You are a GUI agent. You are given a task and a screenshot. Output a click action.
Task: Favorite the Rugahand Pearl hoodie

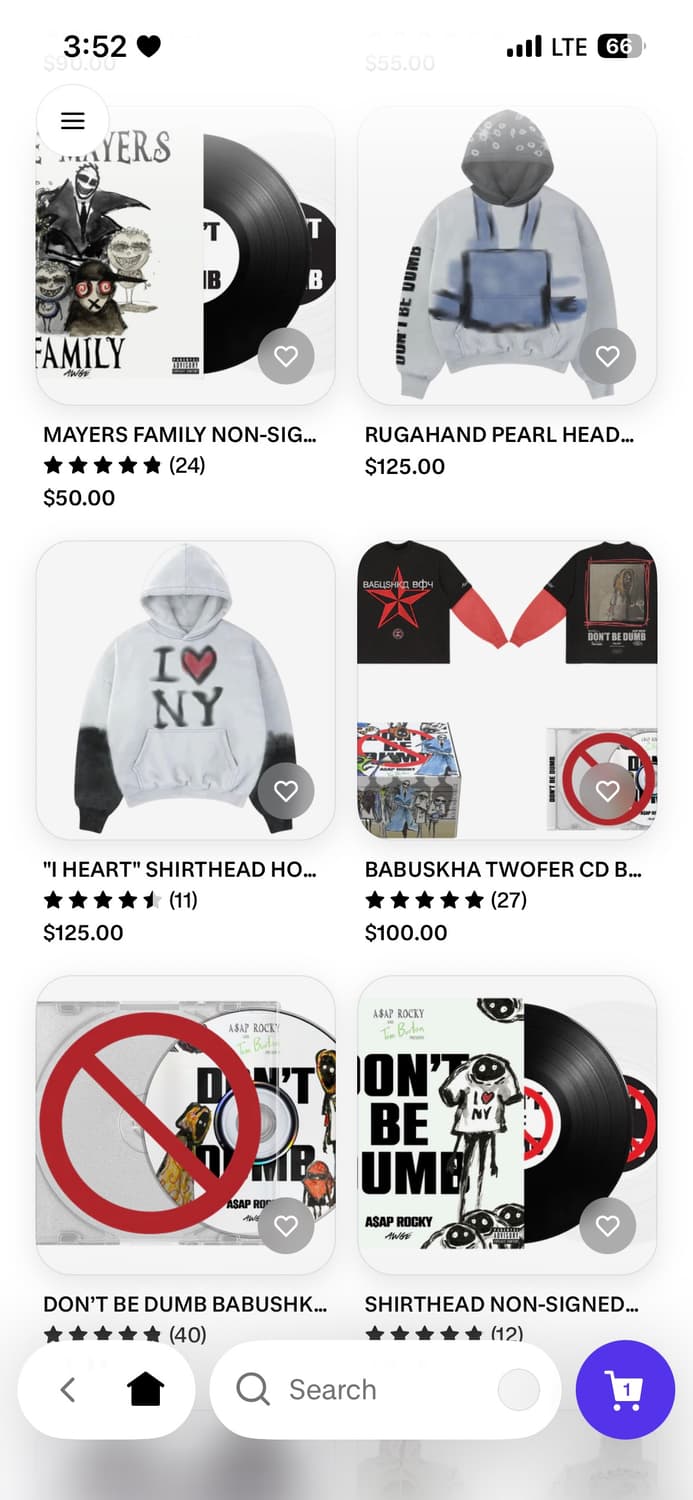608,356
